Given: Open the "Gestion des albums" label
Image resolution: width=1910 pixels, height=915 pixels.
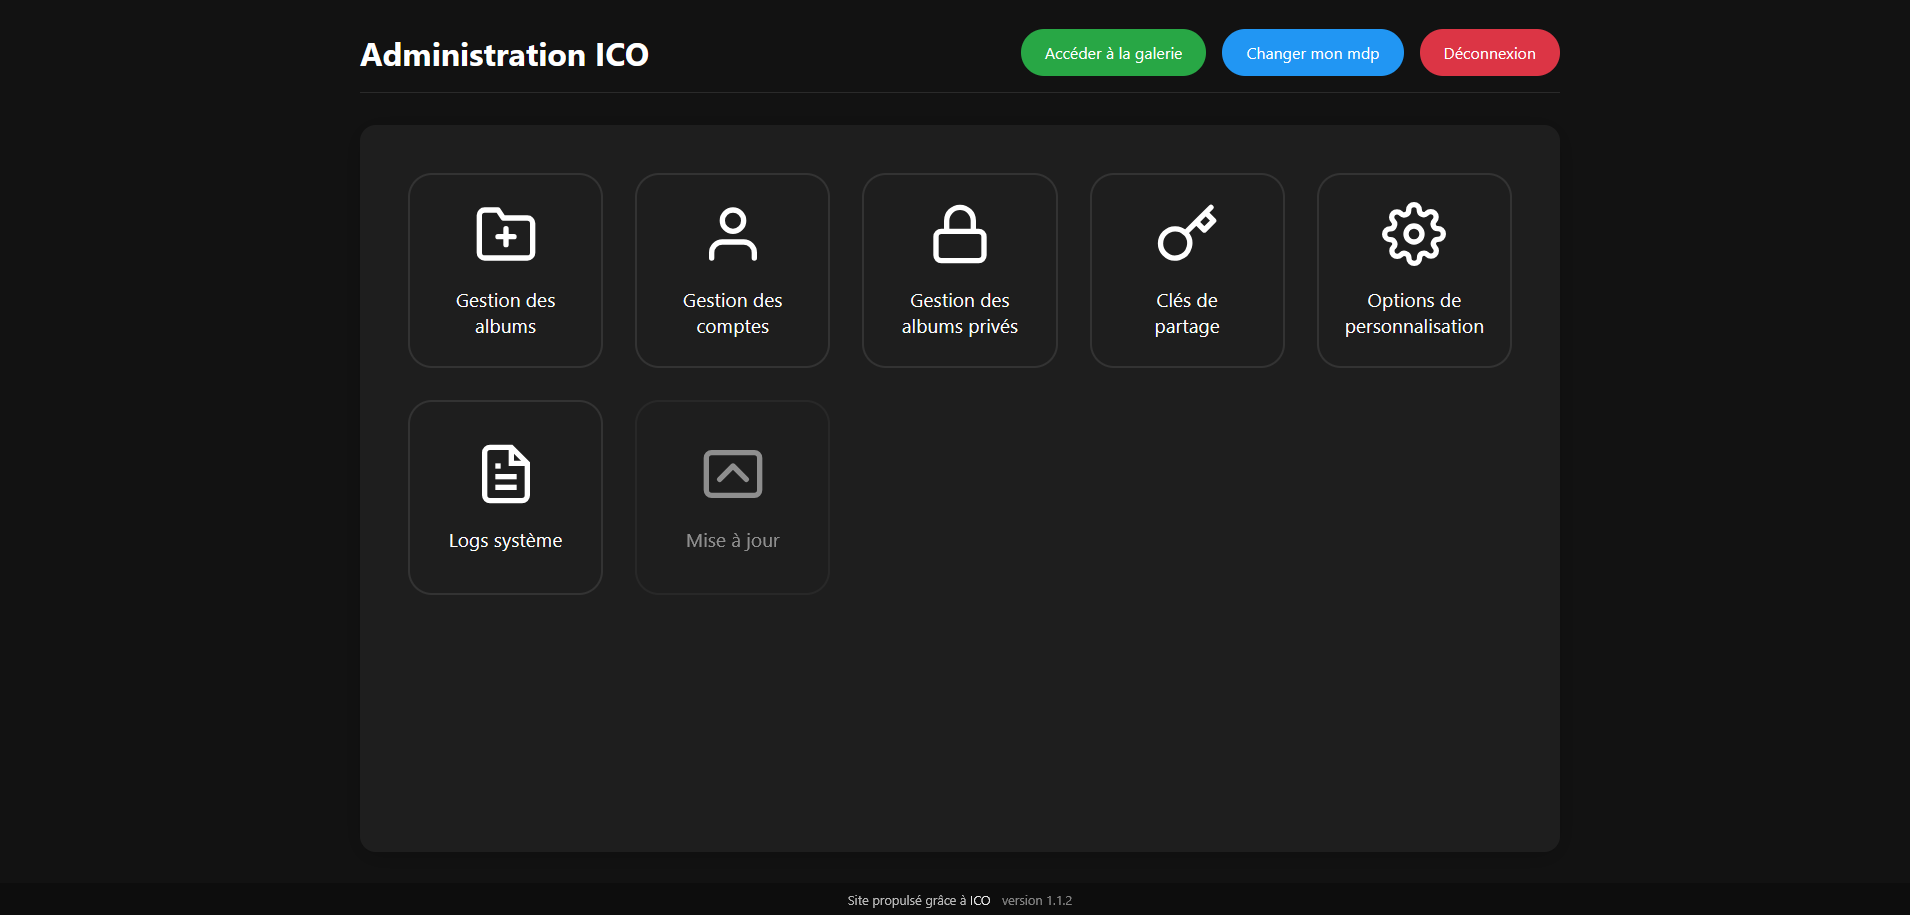Looking at the screenshot, I should point(505,314).
